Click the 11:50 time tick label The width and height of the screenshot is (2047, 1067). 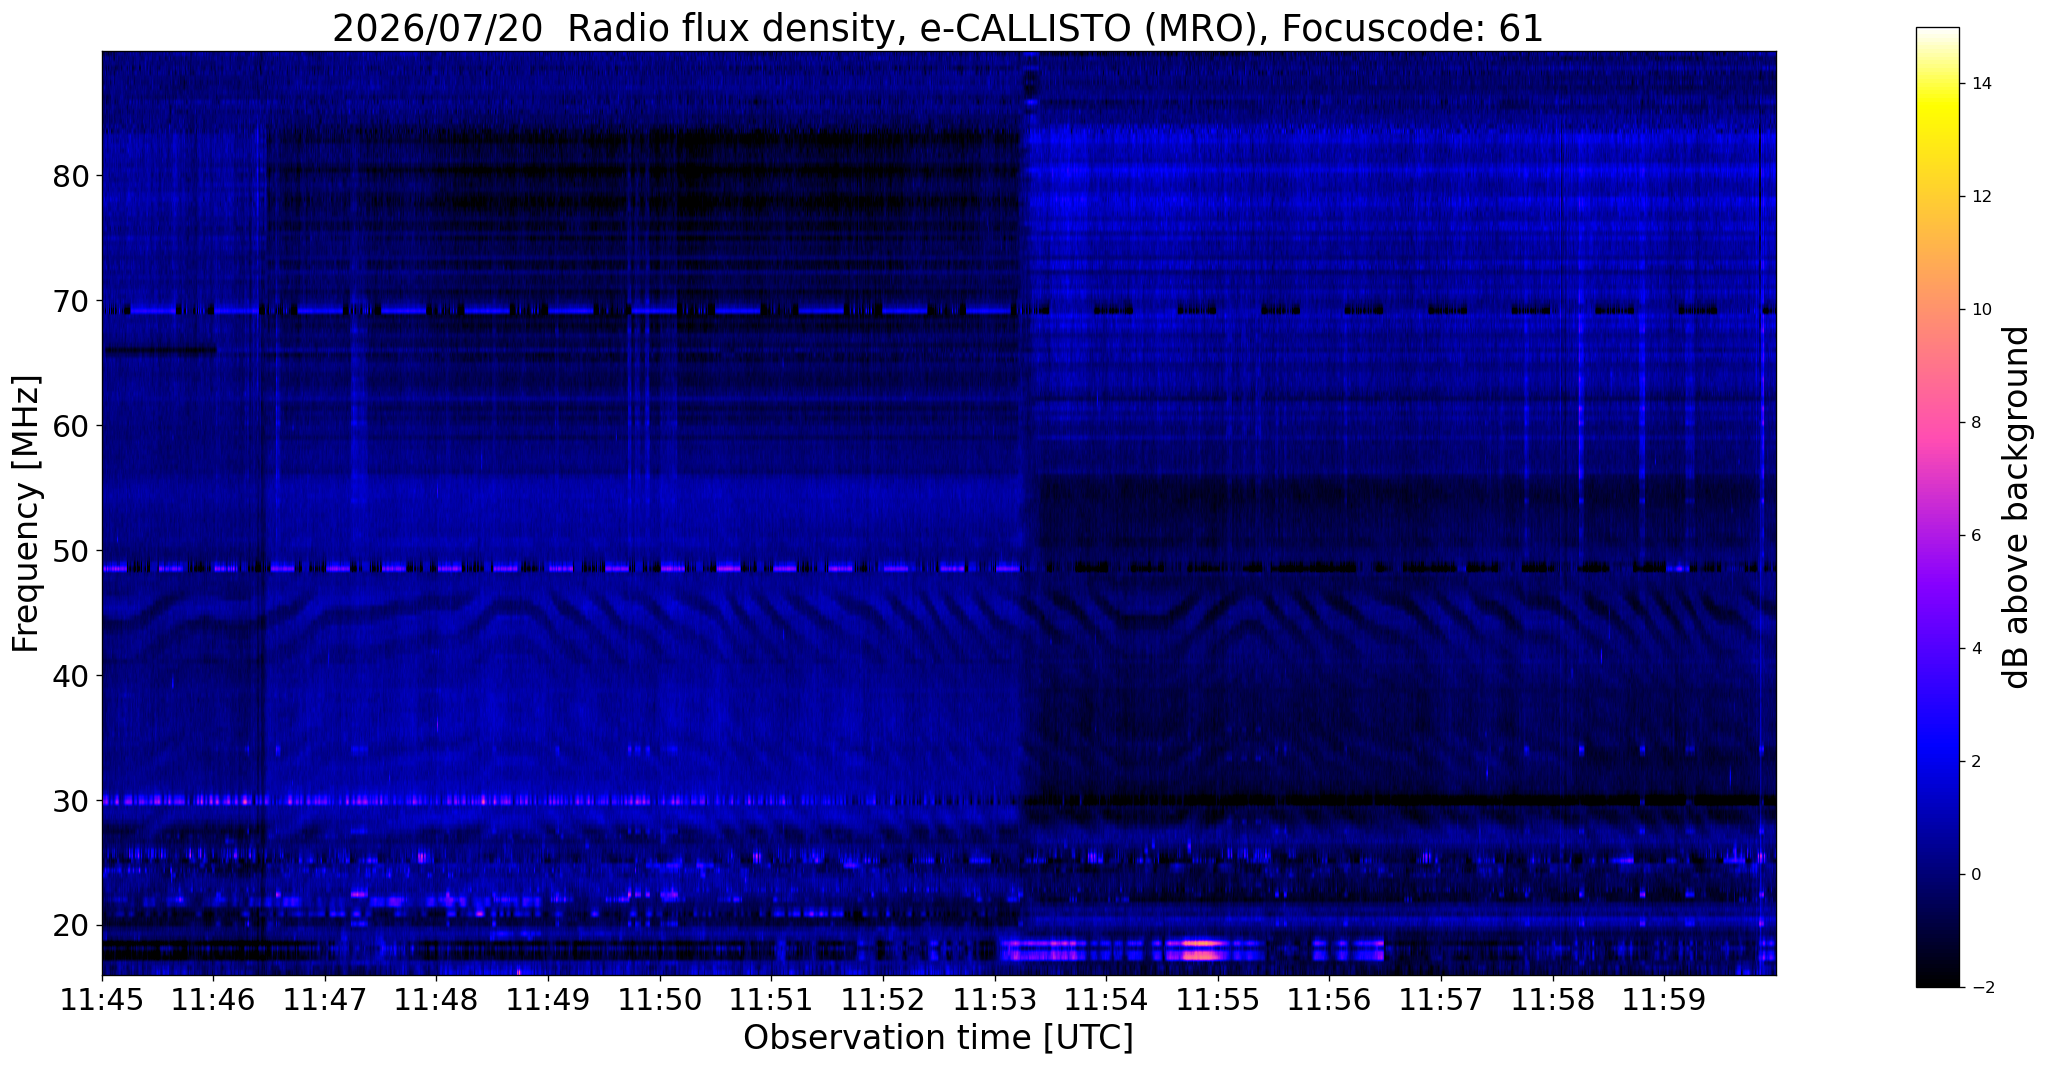[x=660, y=1001]
